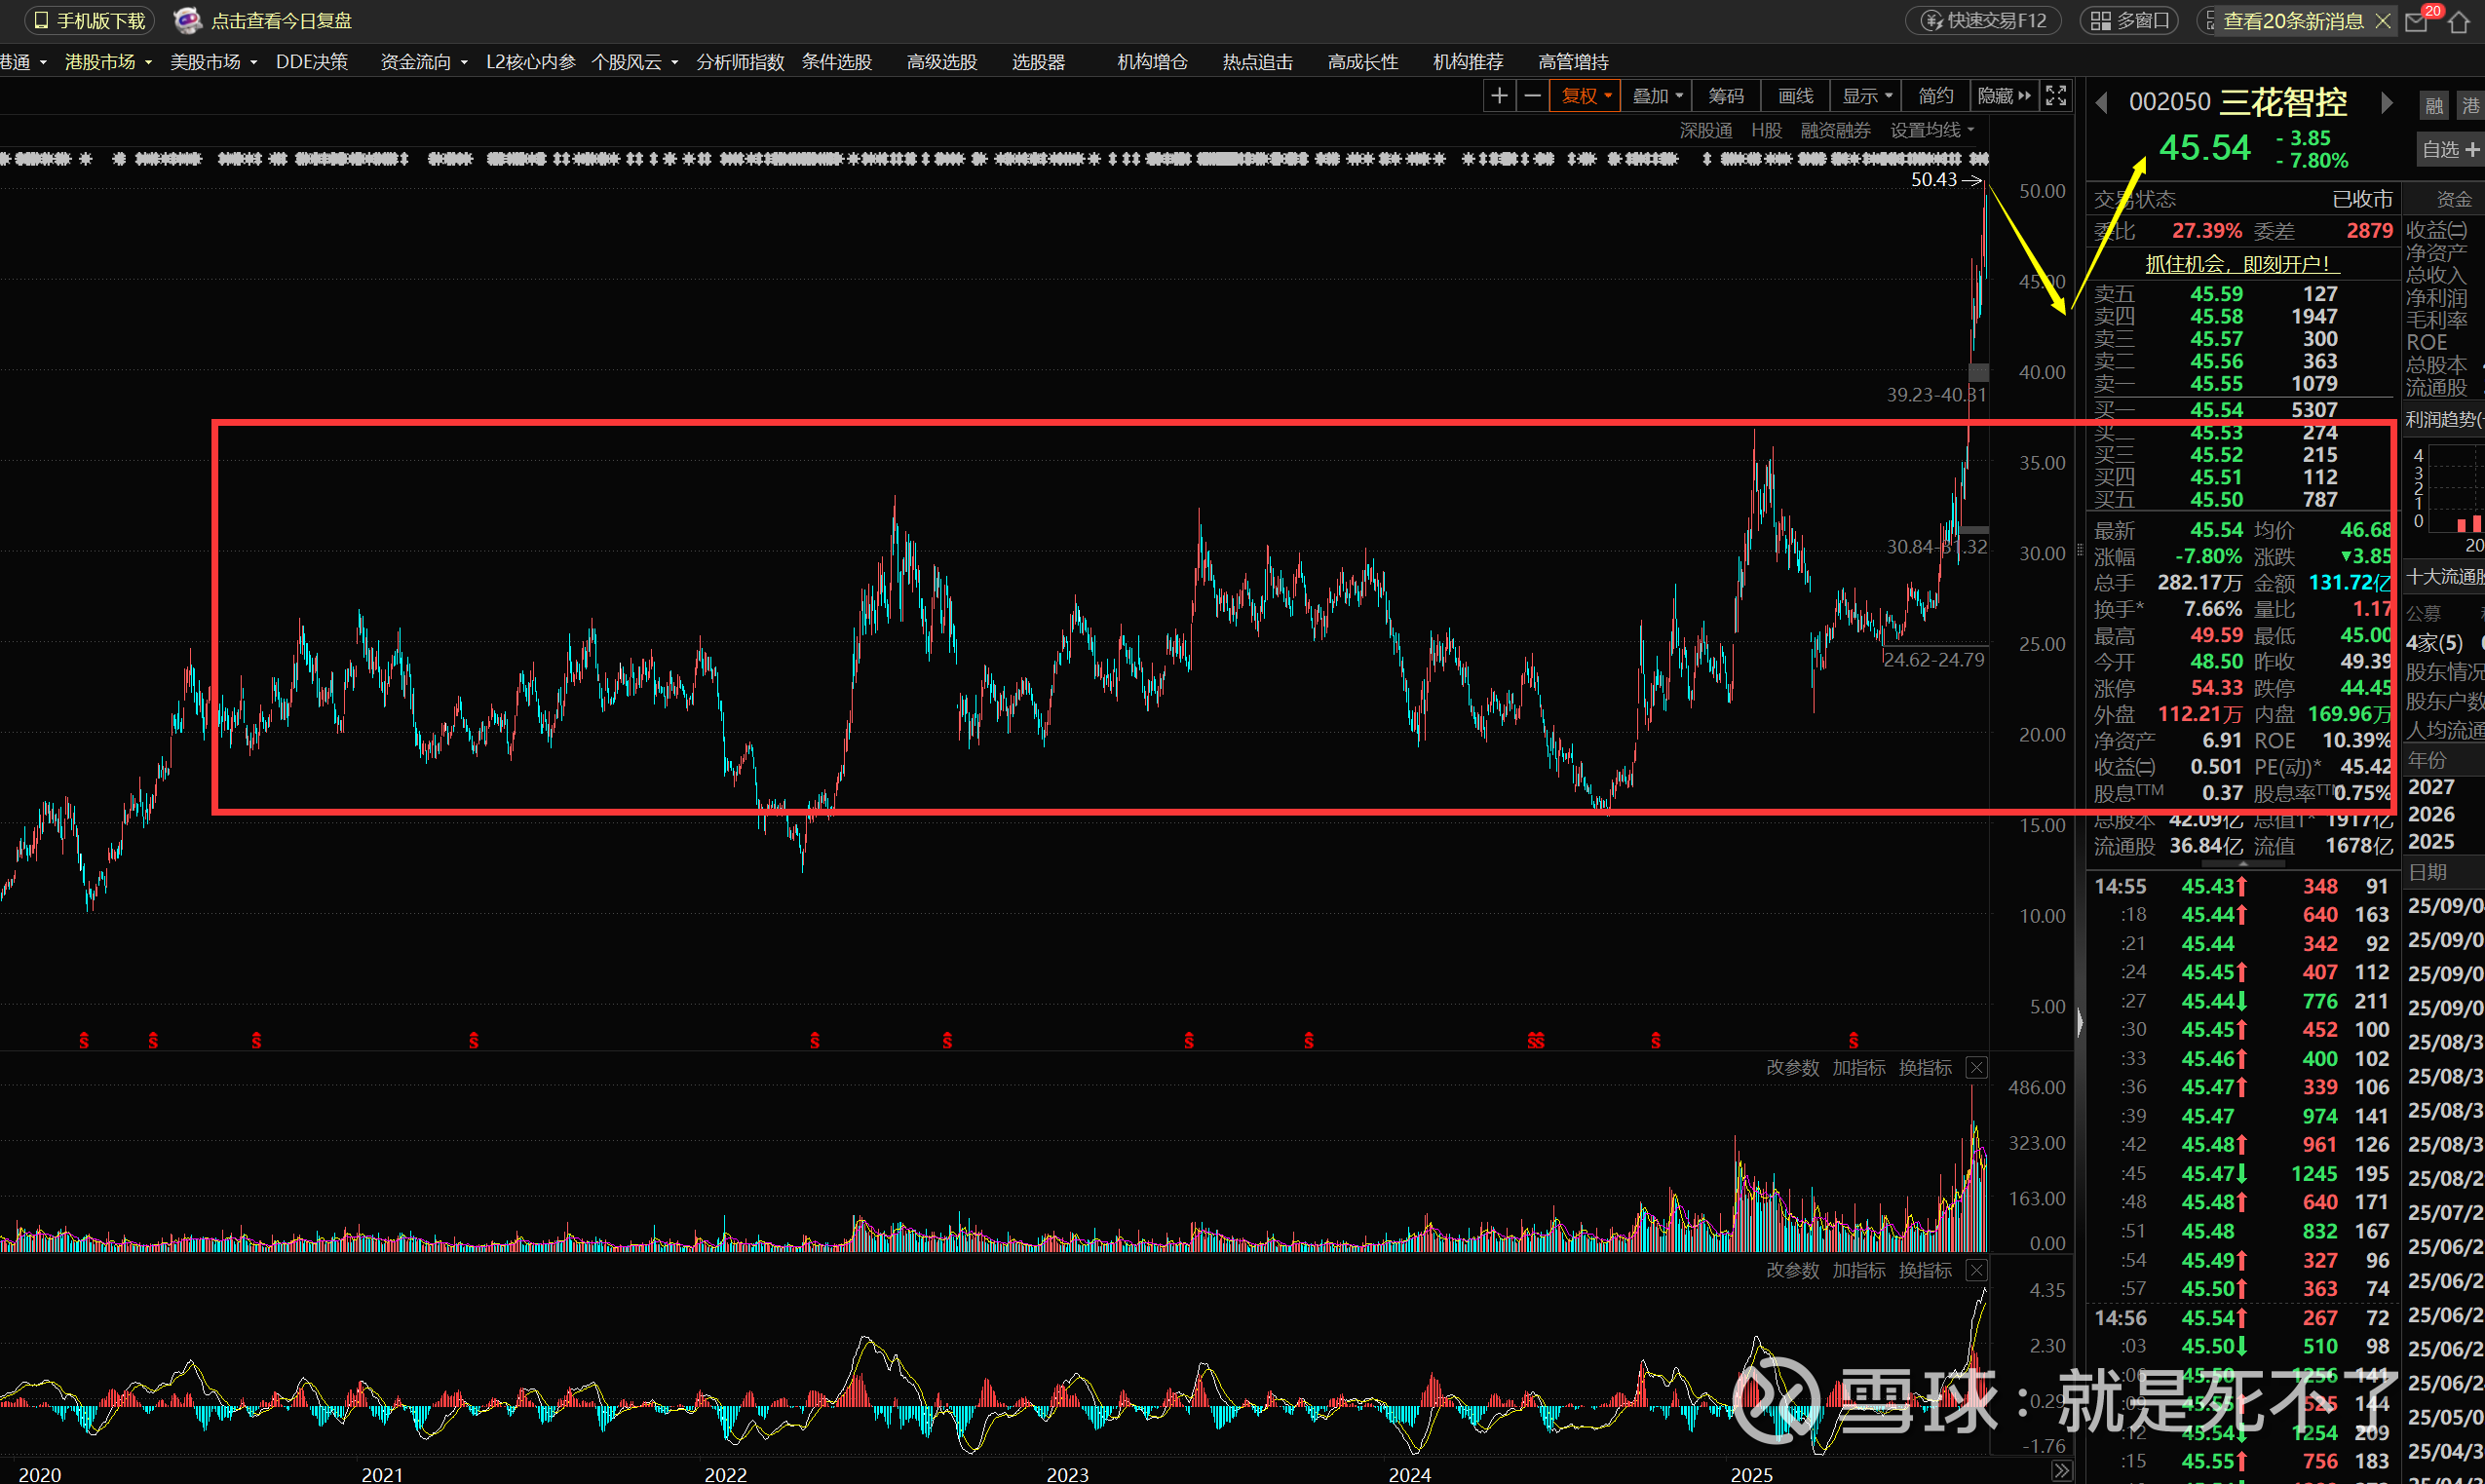Click the fullscreen expand chart icon
2485x1484 pixels.
pyautogui.click(x=2056, y=96)
